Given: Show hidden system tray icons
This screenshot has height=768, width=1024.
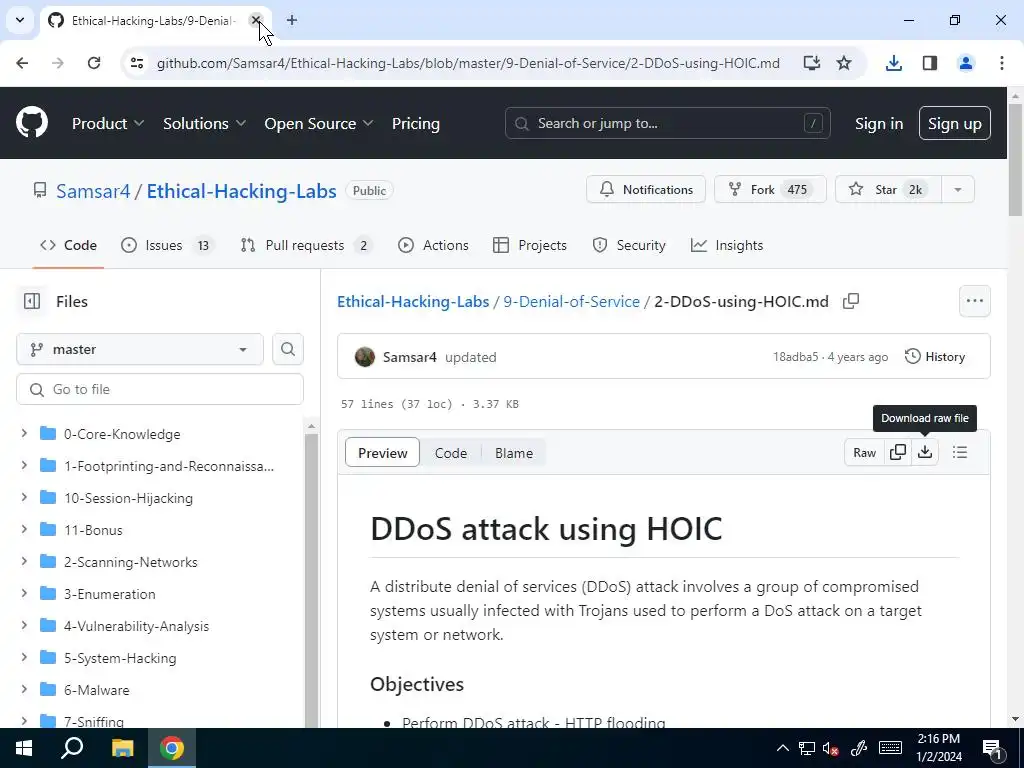Looking at the screenshot, I should [782, 748].
